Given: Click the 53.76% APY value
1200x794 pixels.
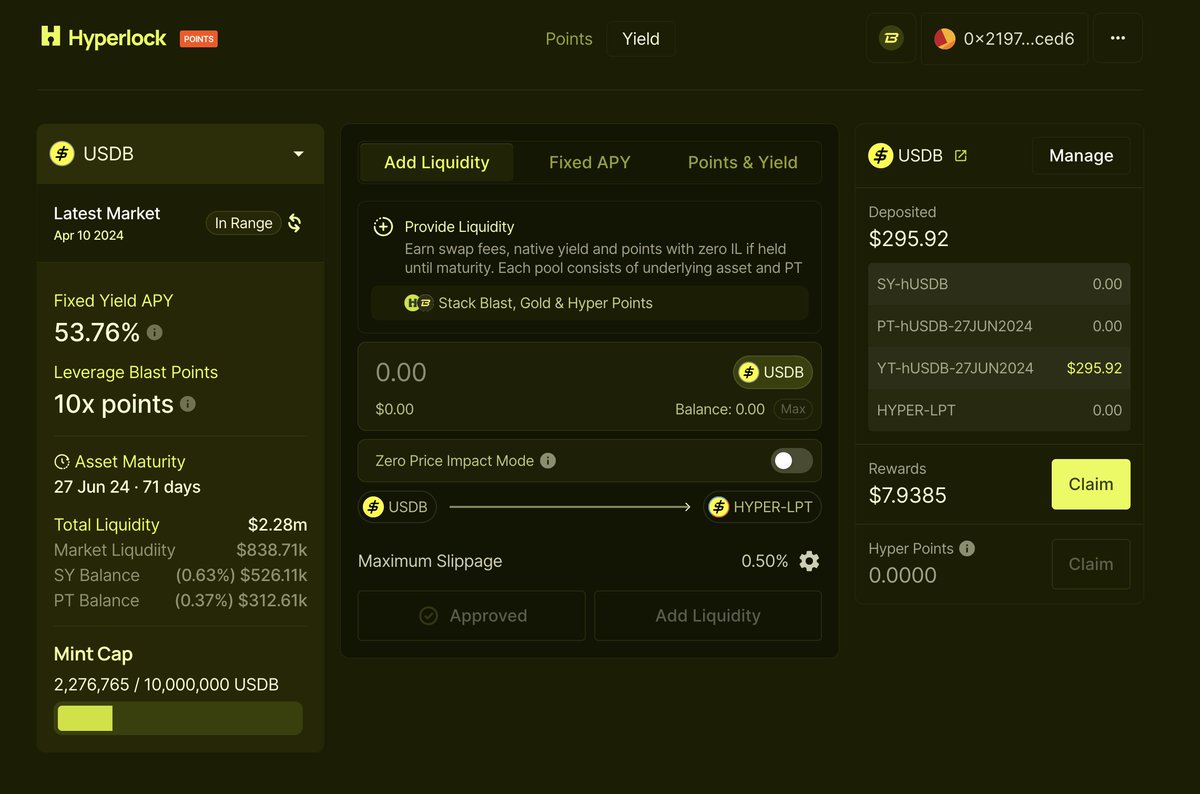Looking at the screenshot, I should tap(97, 332).
